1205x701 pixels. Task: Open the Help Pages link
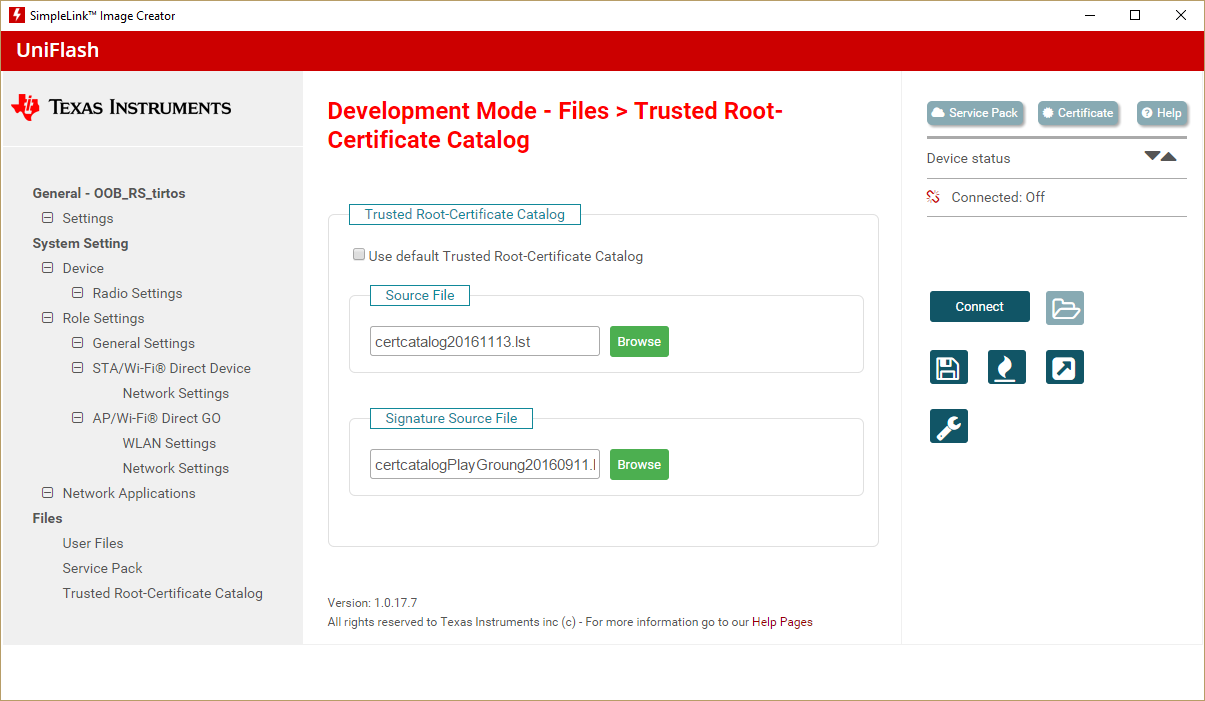point(782,622)
